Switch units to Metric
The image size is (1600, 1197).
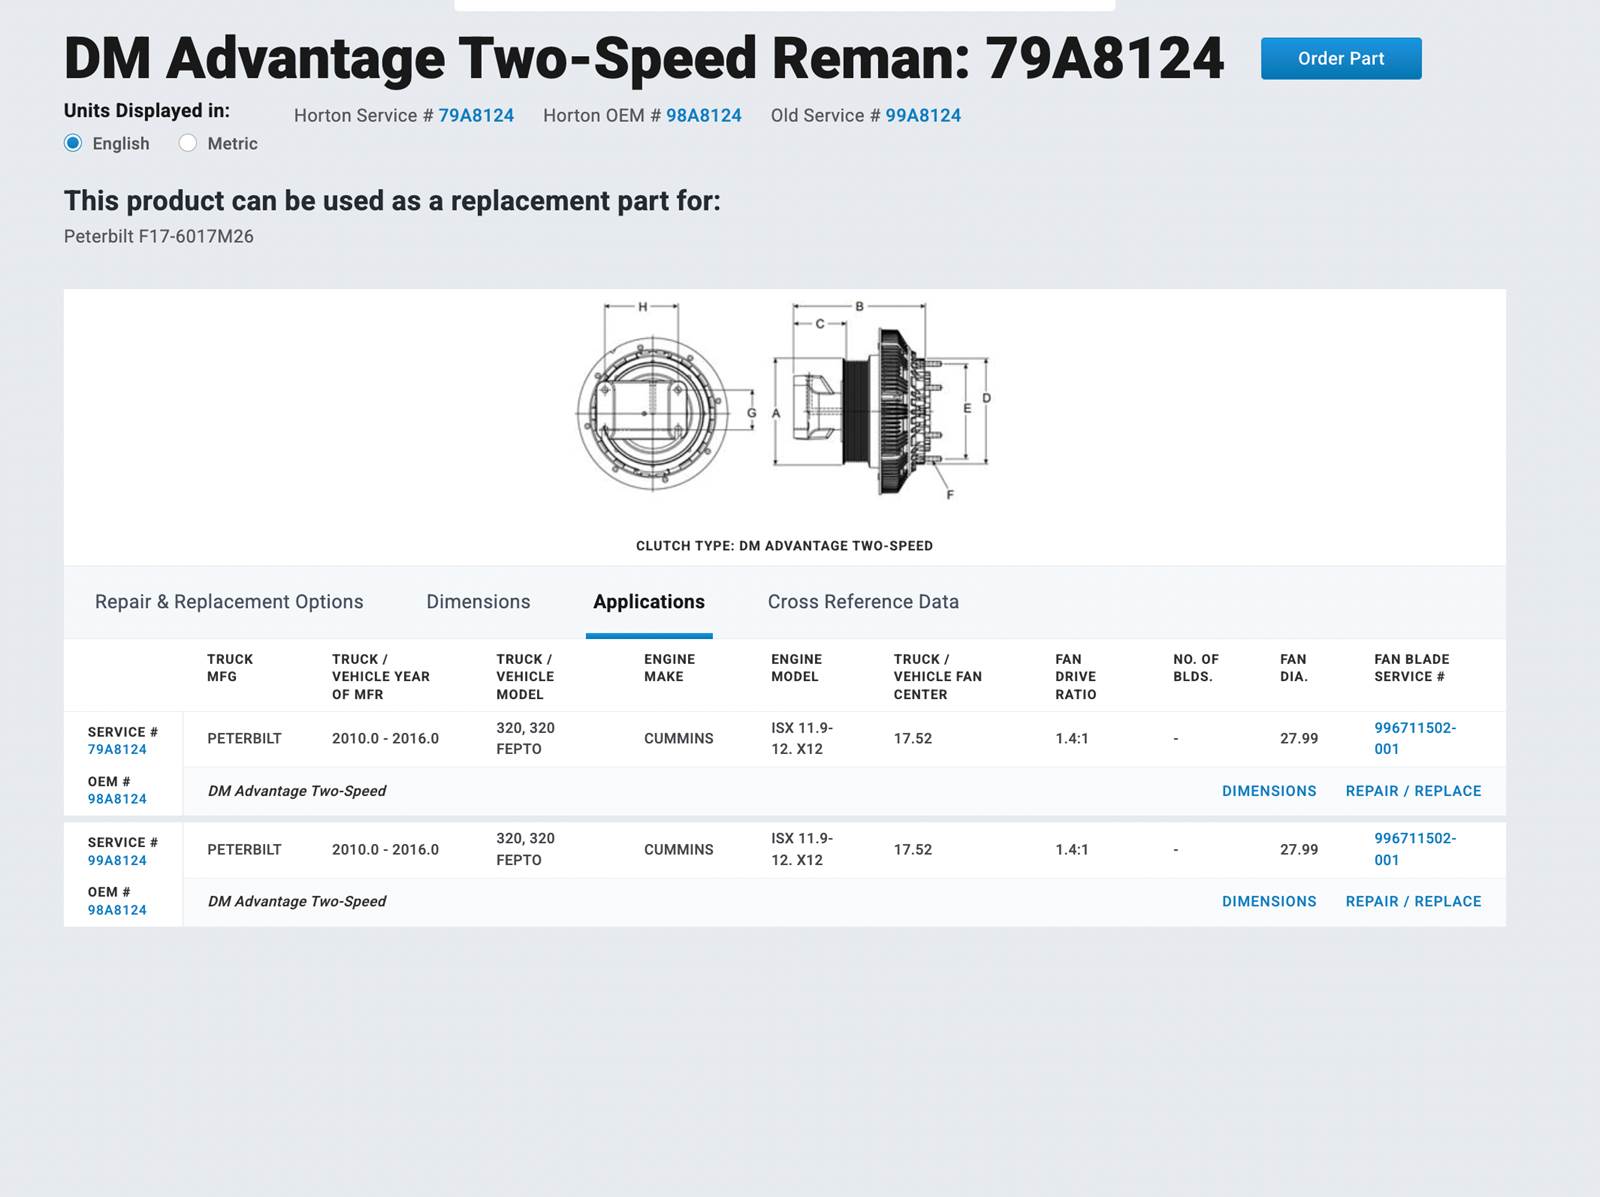(188, 143)
